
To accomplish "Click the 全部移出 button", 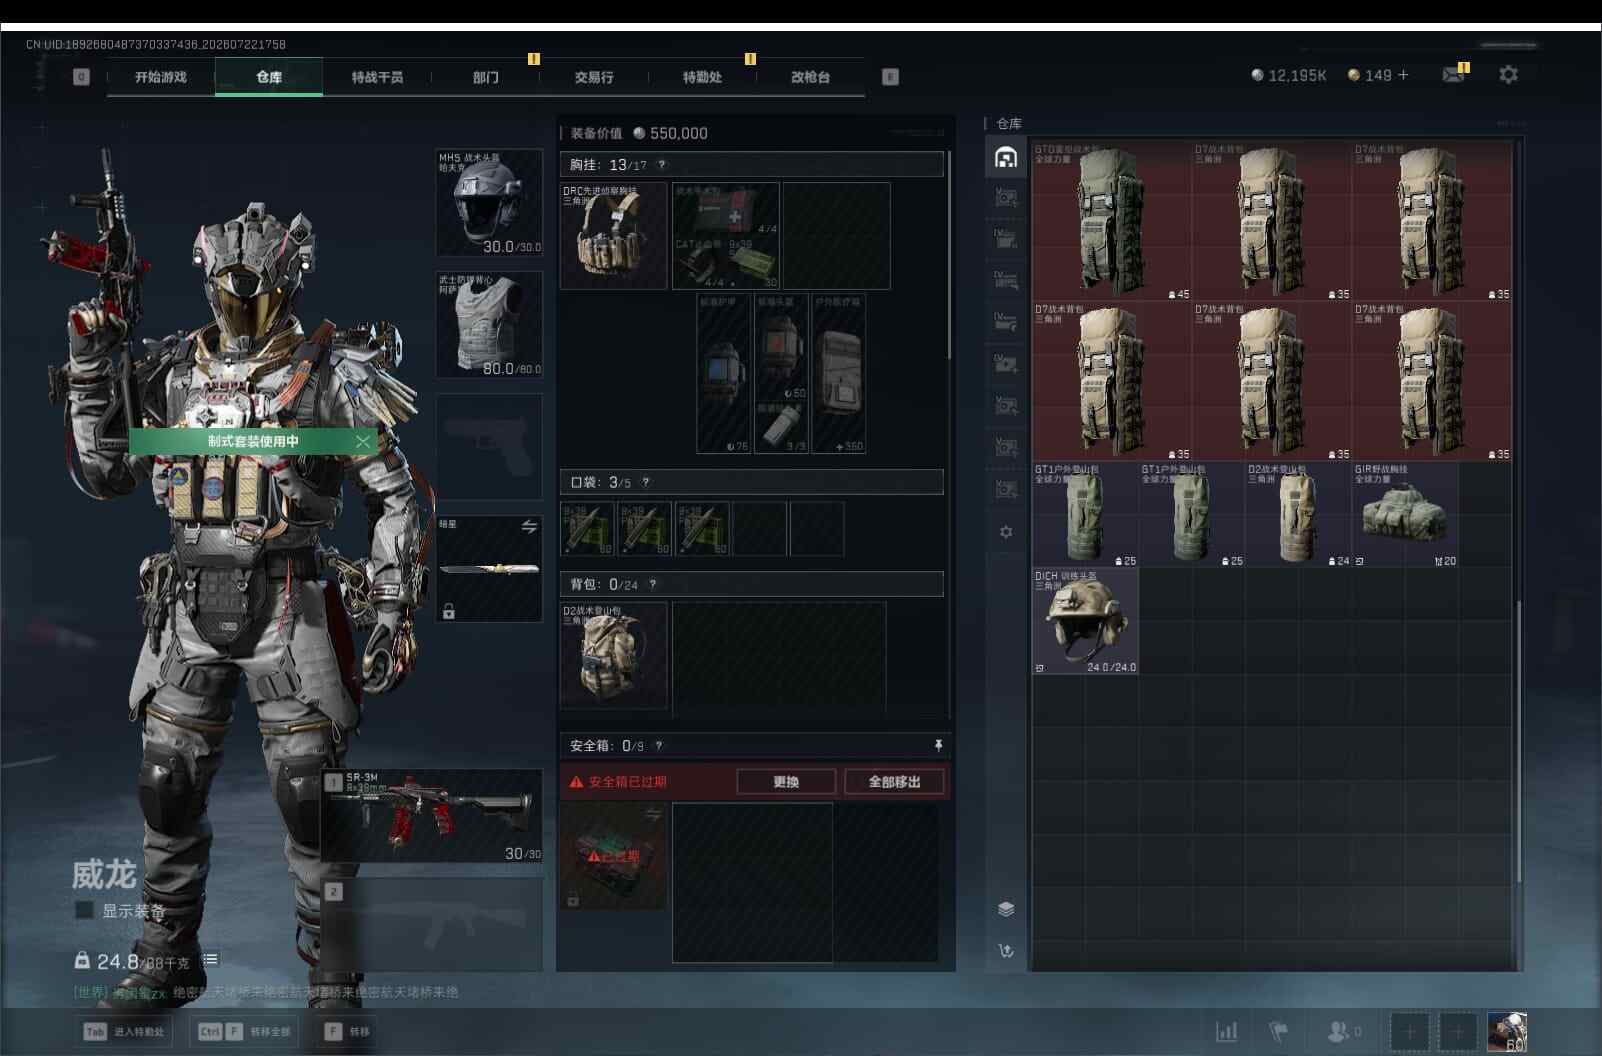I will click(894, 782).
